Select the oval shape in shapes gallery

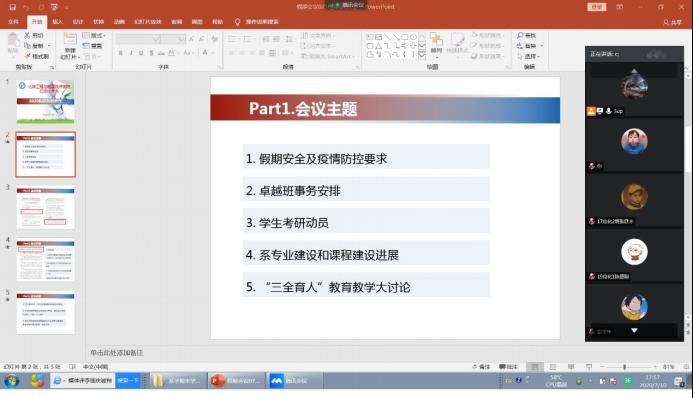coord(413,37)
